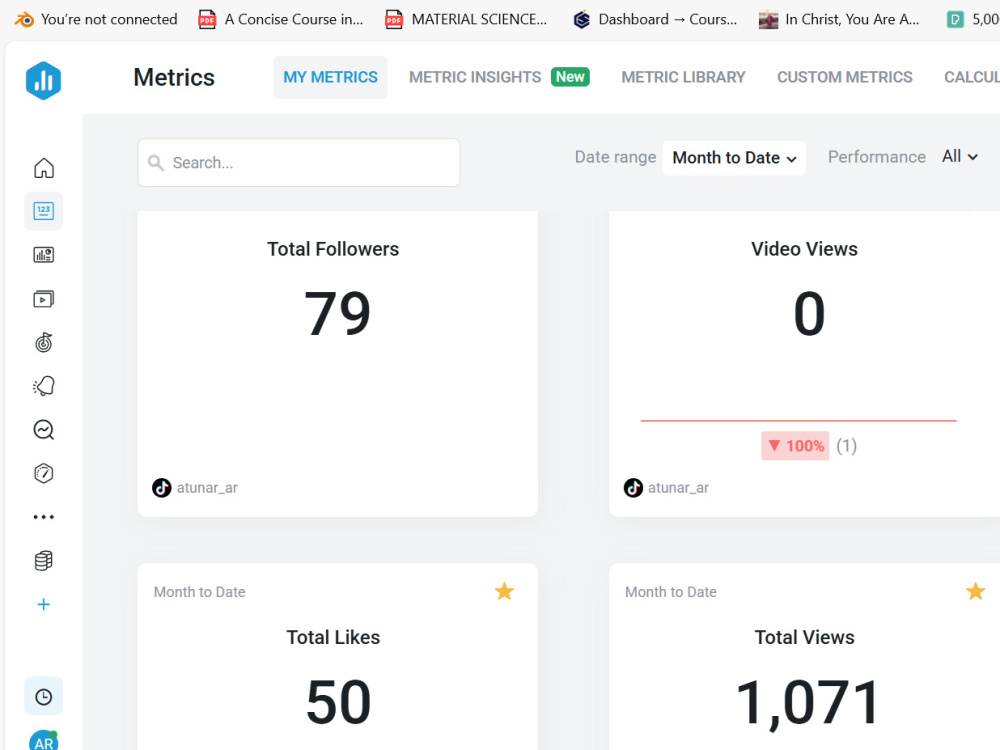Viewport: 1000px width, 750px height.
Task: Toggle the favorite star on Total Likes card
Action: coord(504,591)
